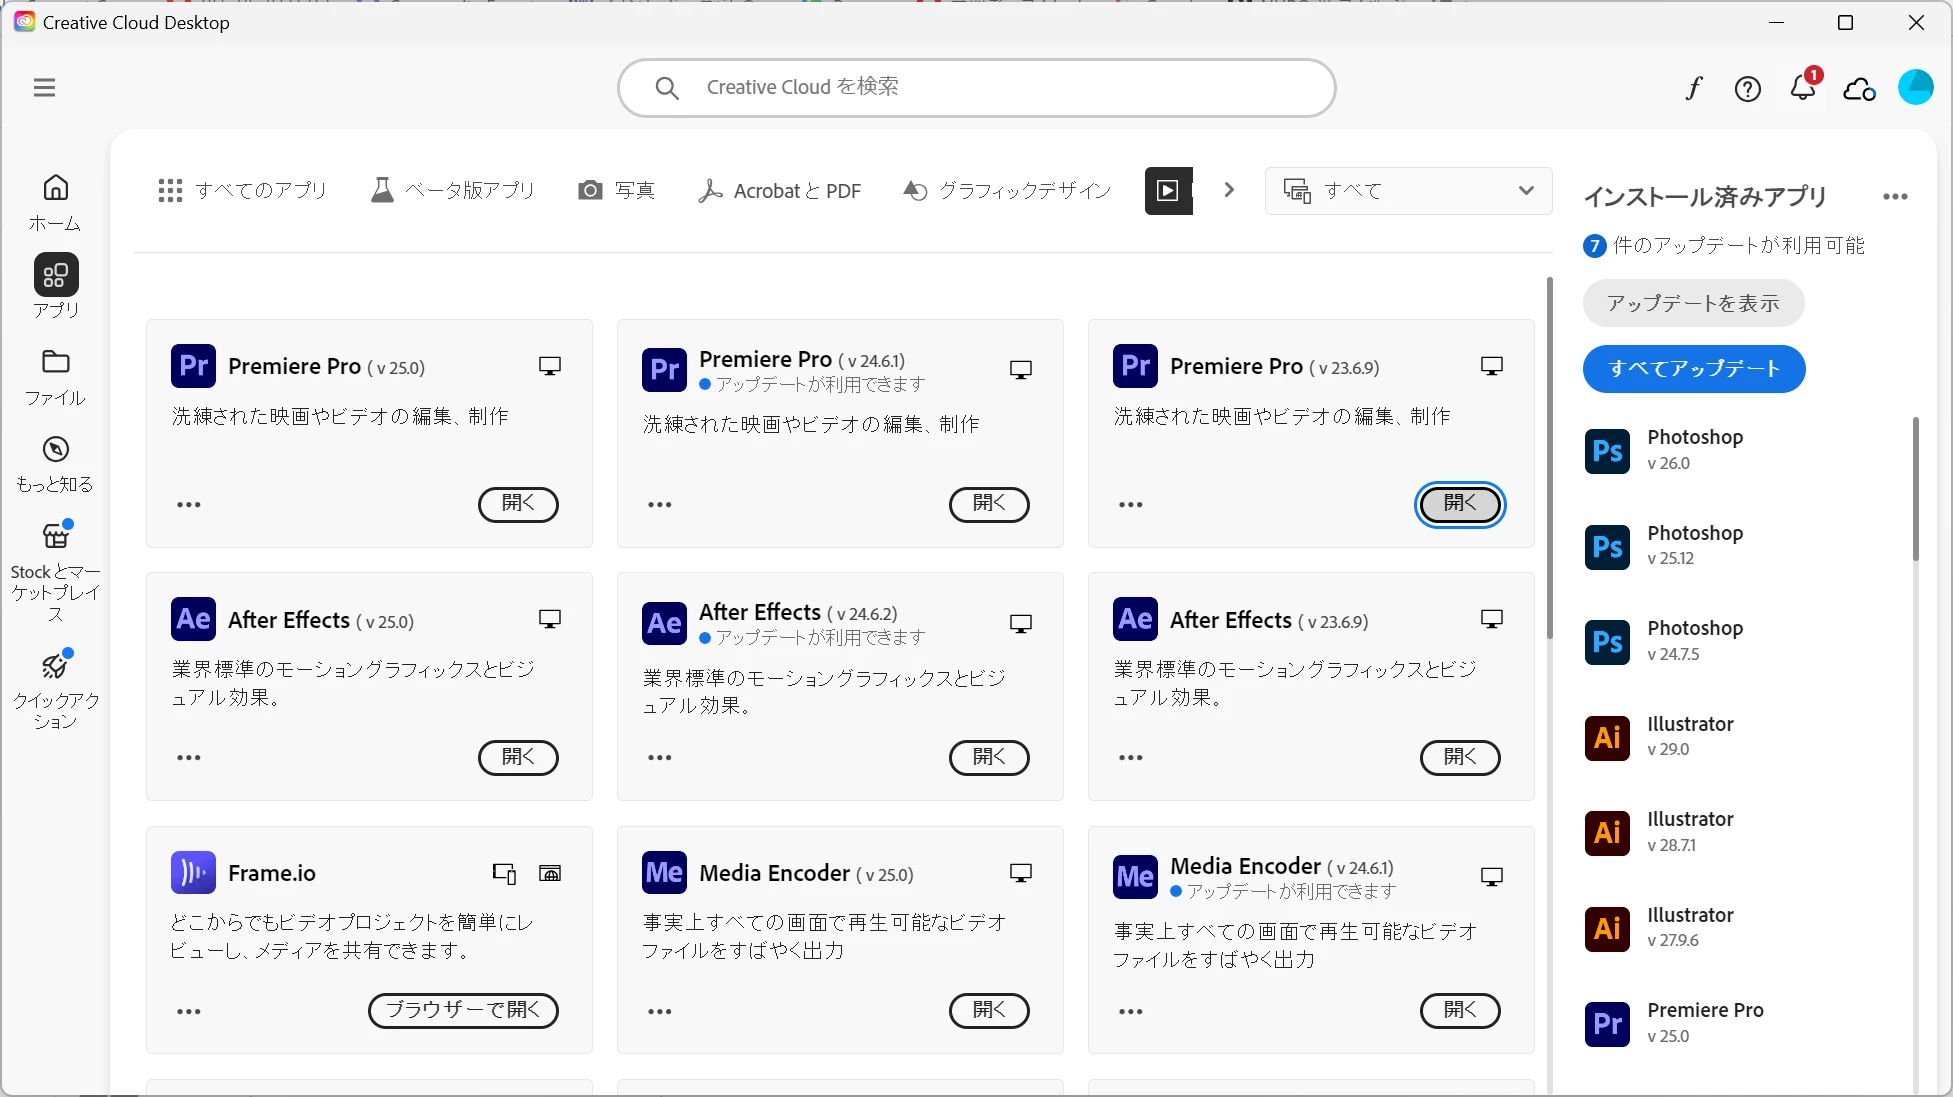Screen dimensions: 1953x1097
Task: Open the help question mark icon
Action: (x=1747, y=89)
